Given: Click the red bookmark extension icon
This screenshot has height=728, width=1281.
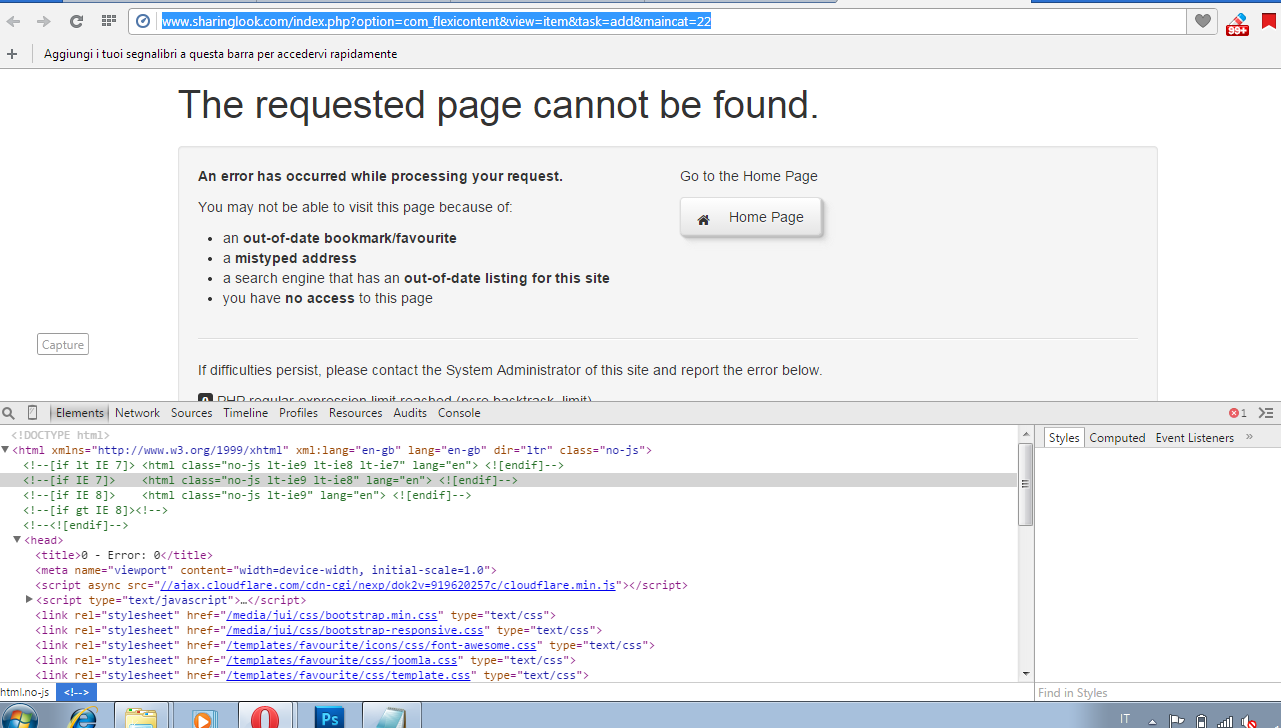Looking at the screenshot, I should (x=1269, y=20).
